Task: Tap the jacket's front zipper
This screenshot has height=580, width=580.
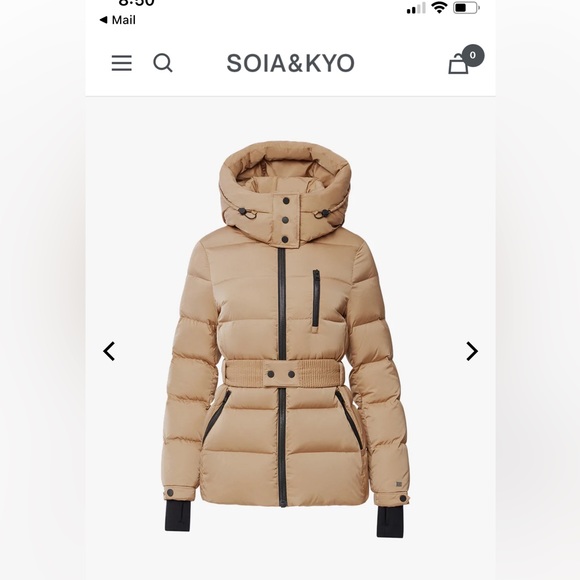Action: click(282, 377)
